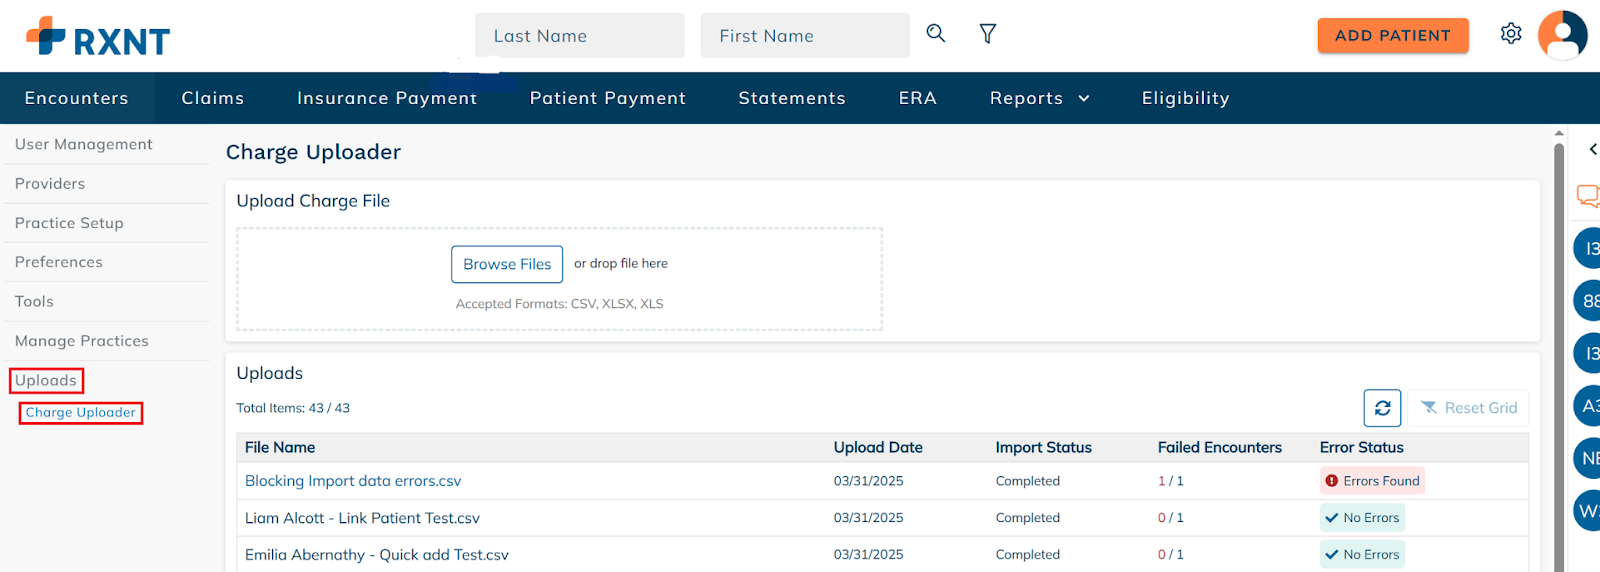Viewport: 1600px width, 572px height.
Task: Open the settings gear icon
Action: pyautogui.click(x=1511, y=34)
